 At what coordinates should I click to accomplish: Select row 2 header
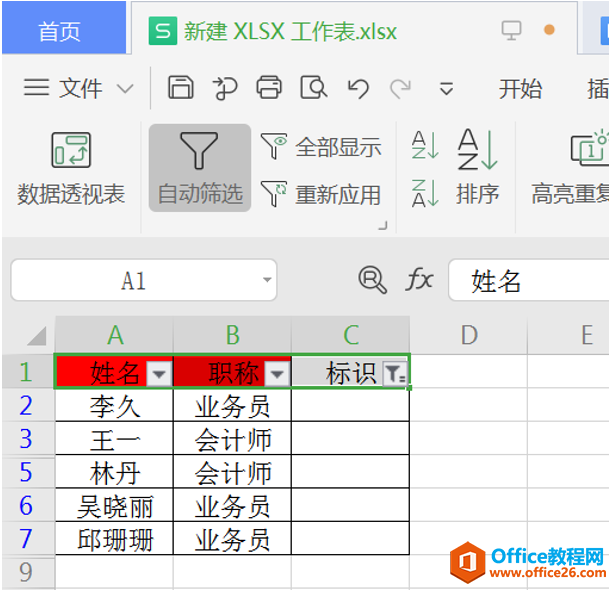tap(27, 405)
